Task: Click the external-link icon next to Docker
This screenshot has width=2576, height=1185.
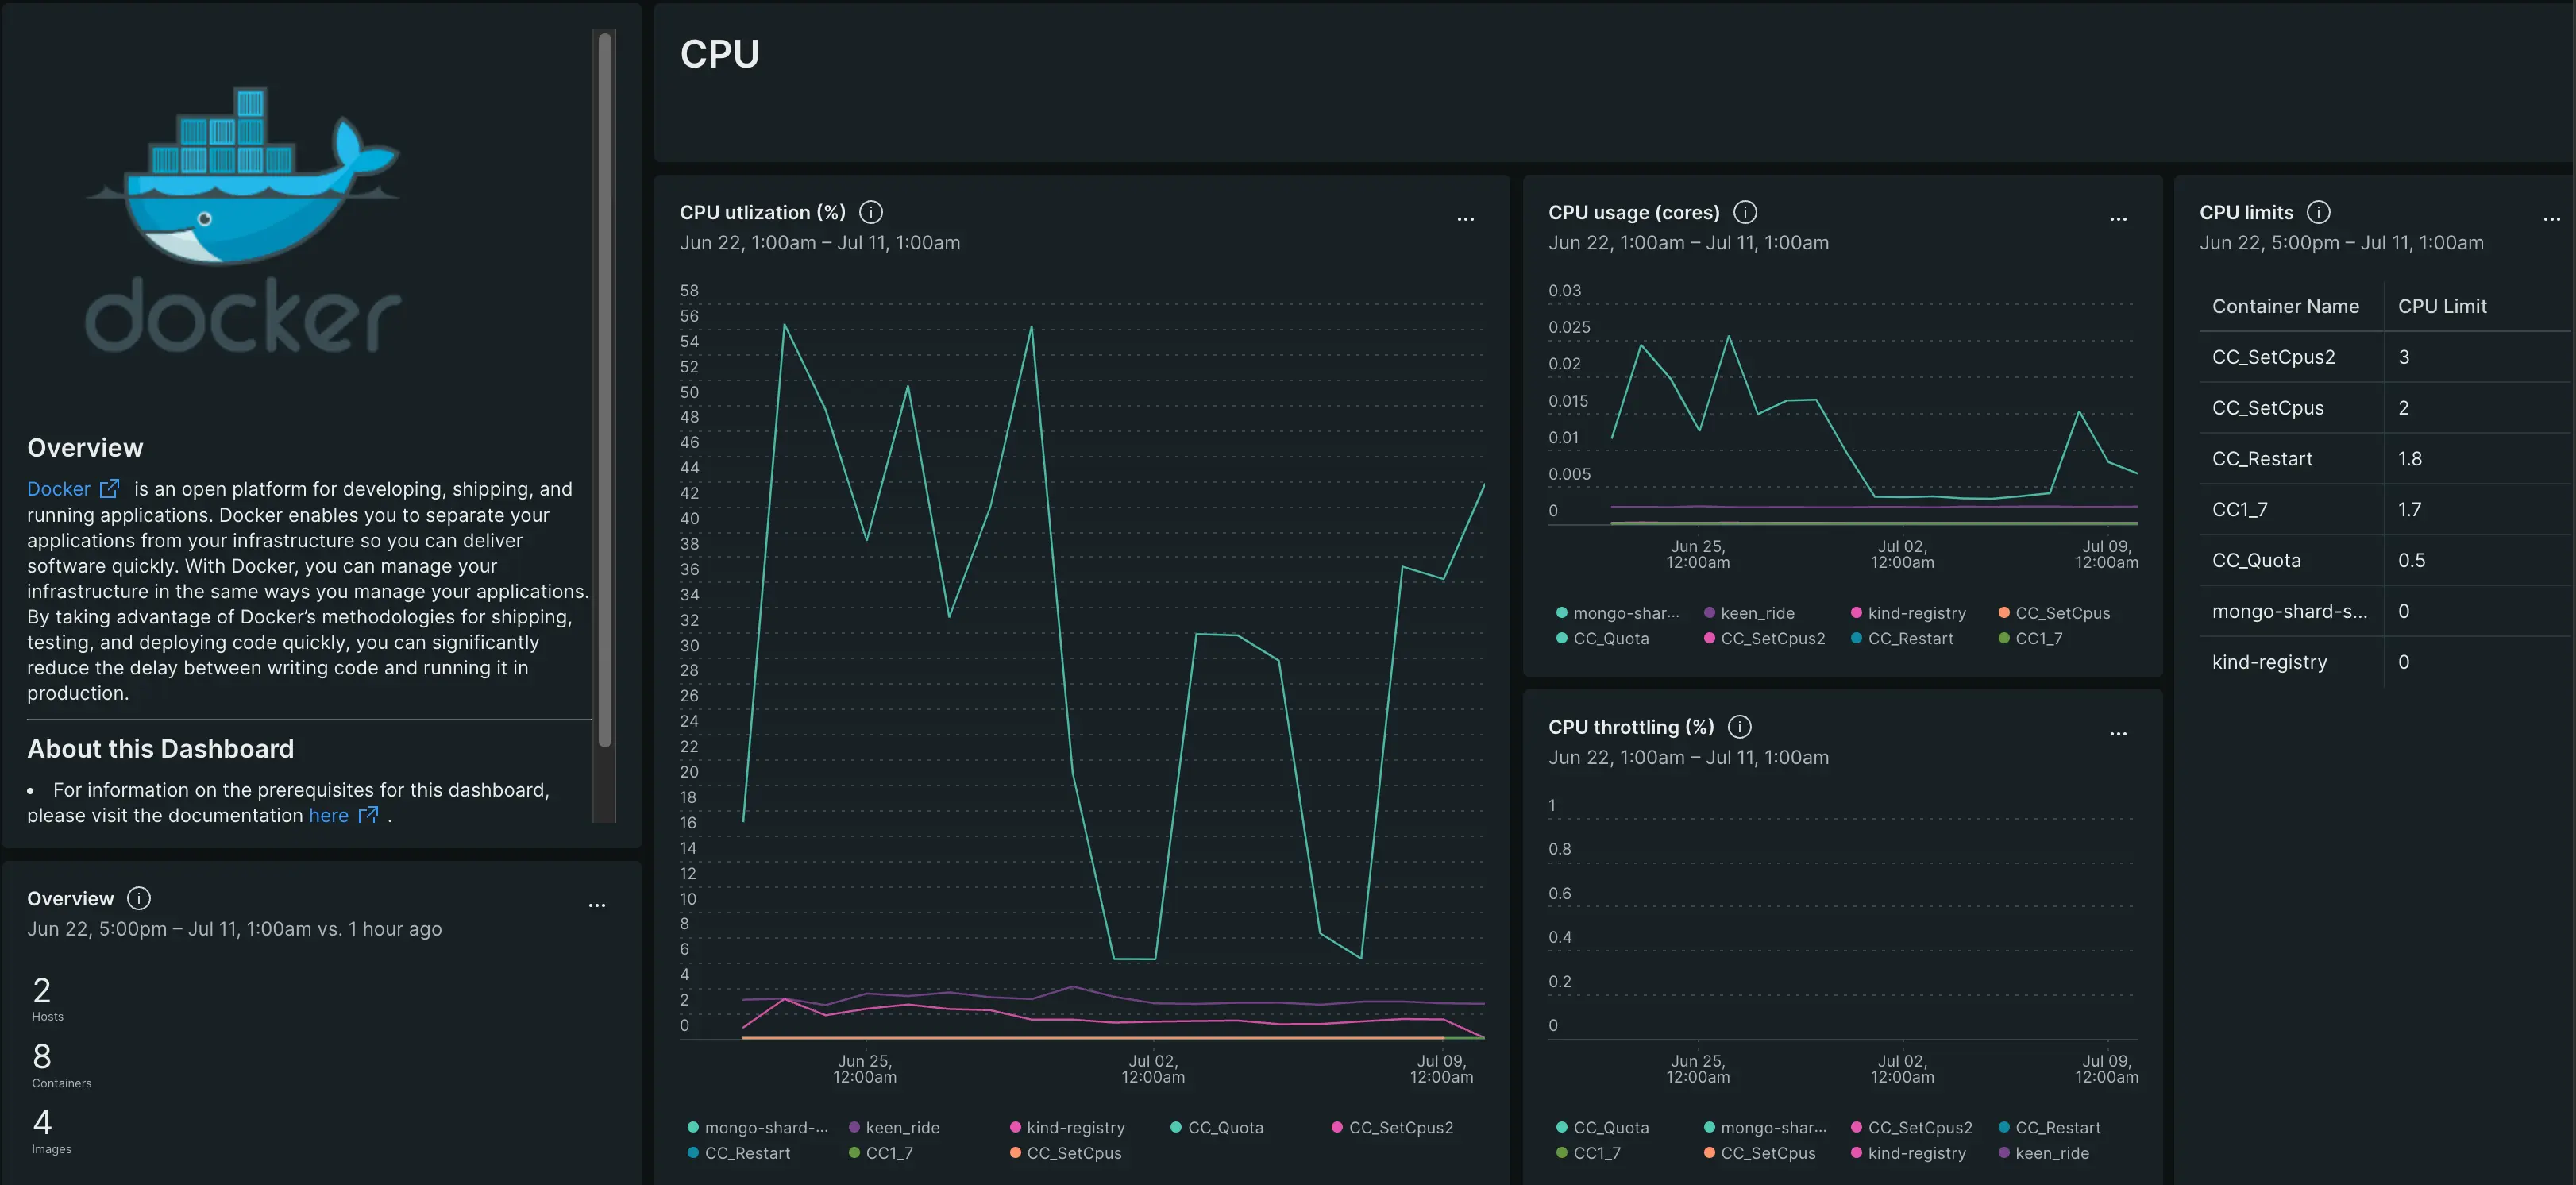Action: (x=110, y=488)
